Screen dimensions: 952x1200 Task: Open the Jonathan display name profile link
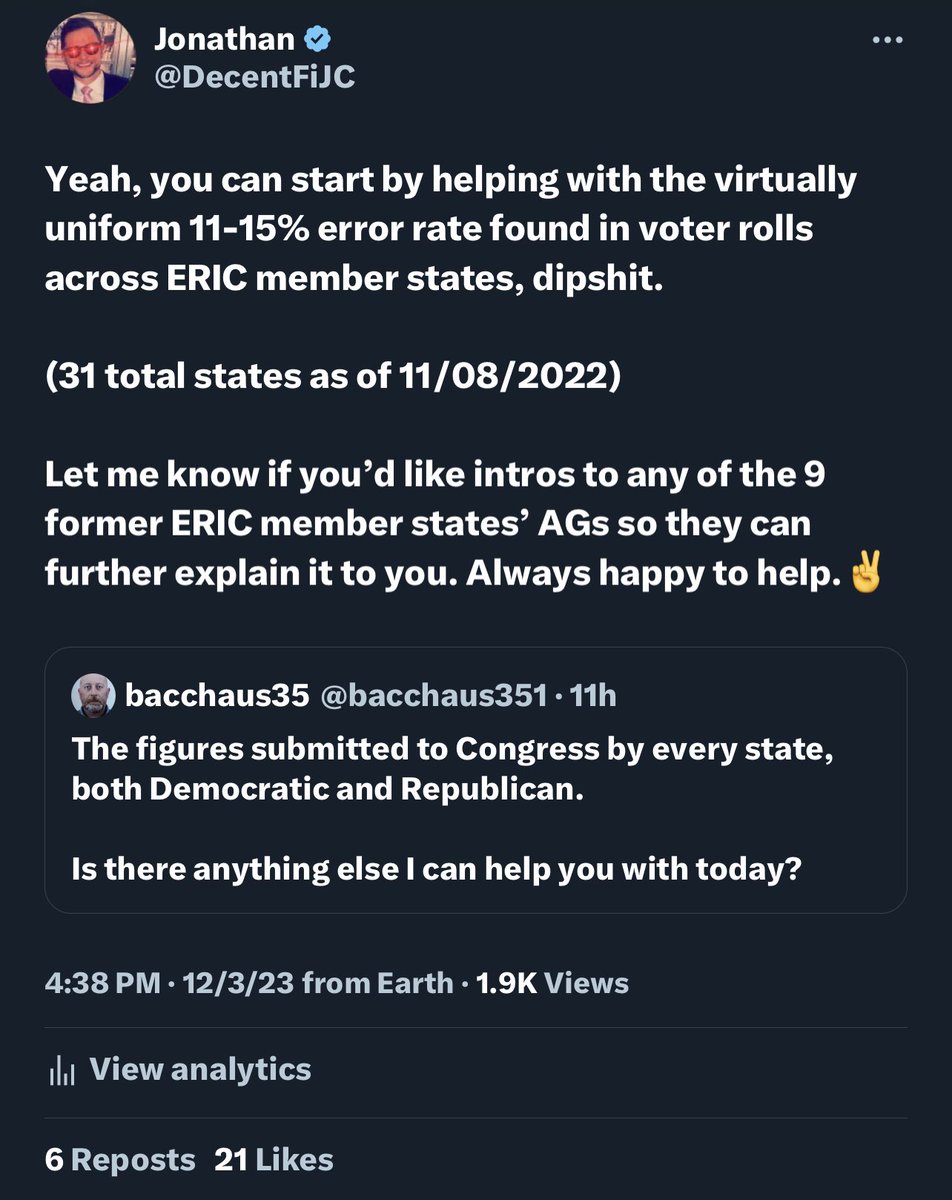coord(224,40)
